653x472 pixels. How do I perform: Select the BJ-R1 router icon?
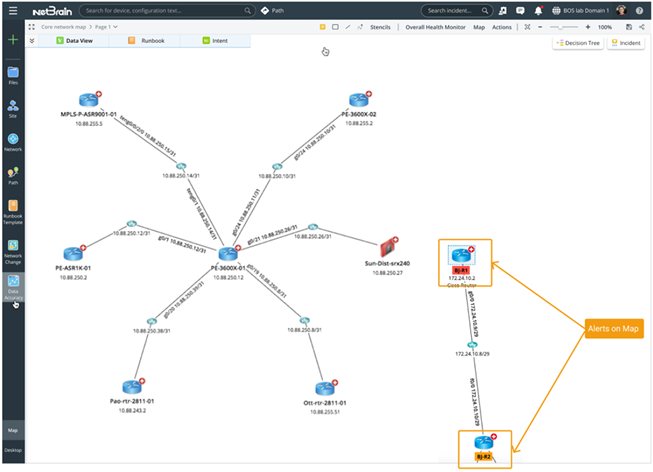(461, 255)
